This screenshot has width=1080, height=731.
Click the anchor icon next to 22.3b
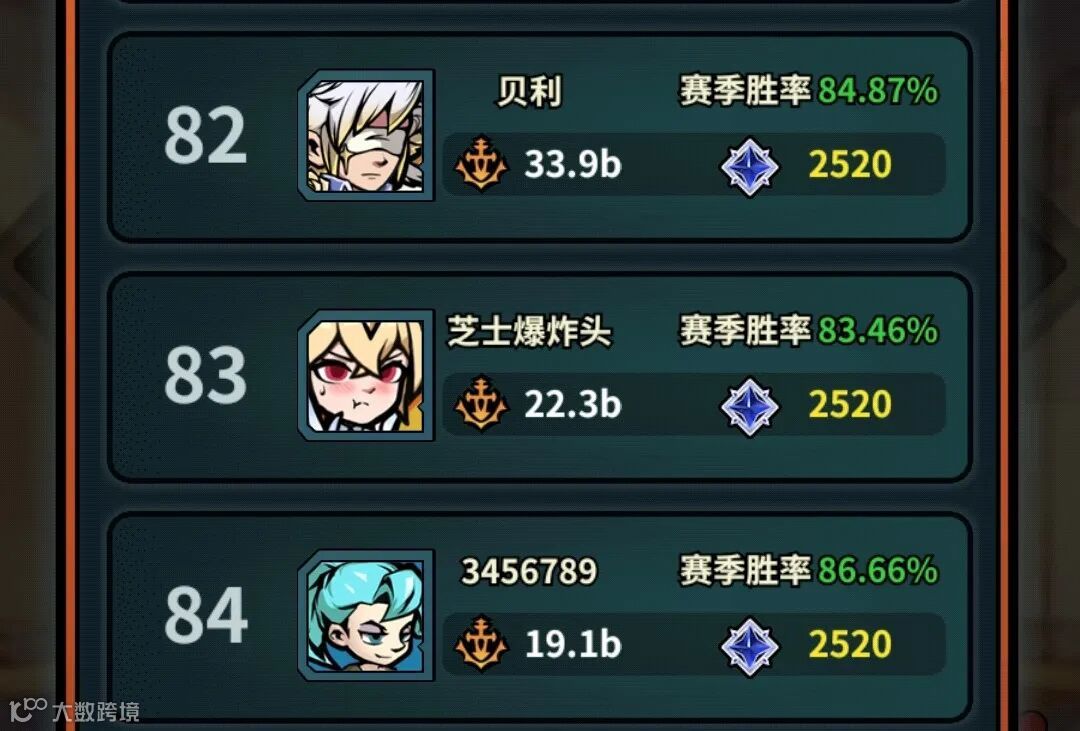481,403
